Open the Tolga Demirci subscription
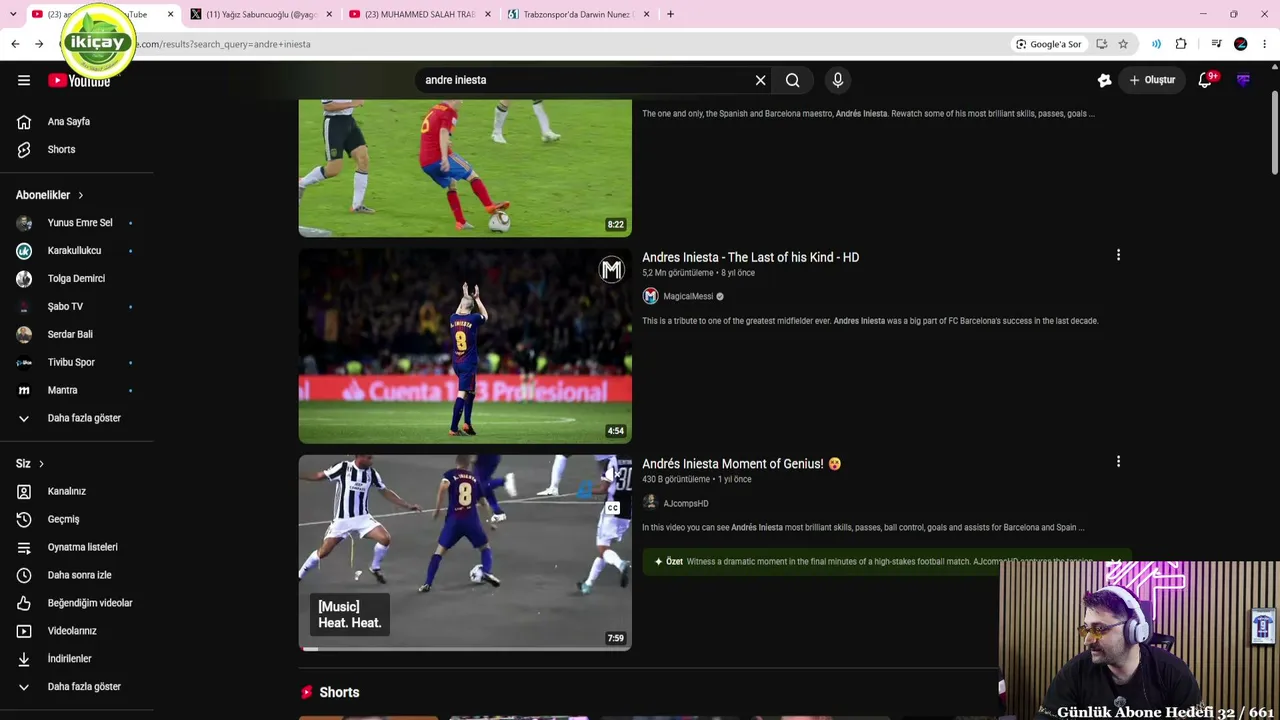This screenshot has width=1280, height=720. point(76,279)
